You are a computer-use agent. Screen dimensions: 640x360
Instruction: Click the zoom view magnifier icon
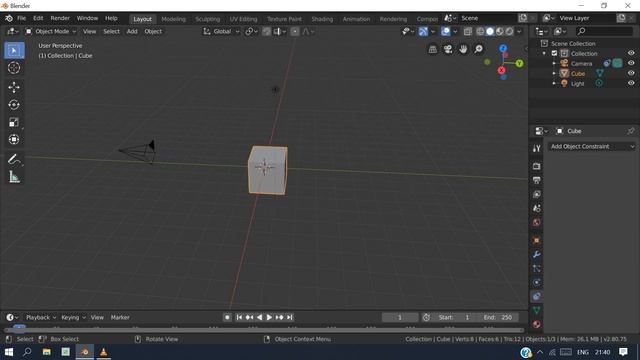478,49
